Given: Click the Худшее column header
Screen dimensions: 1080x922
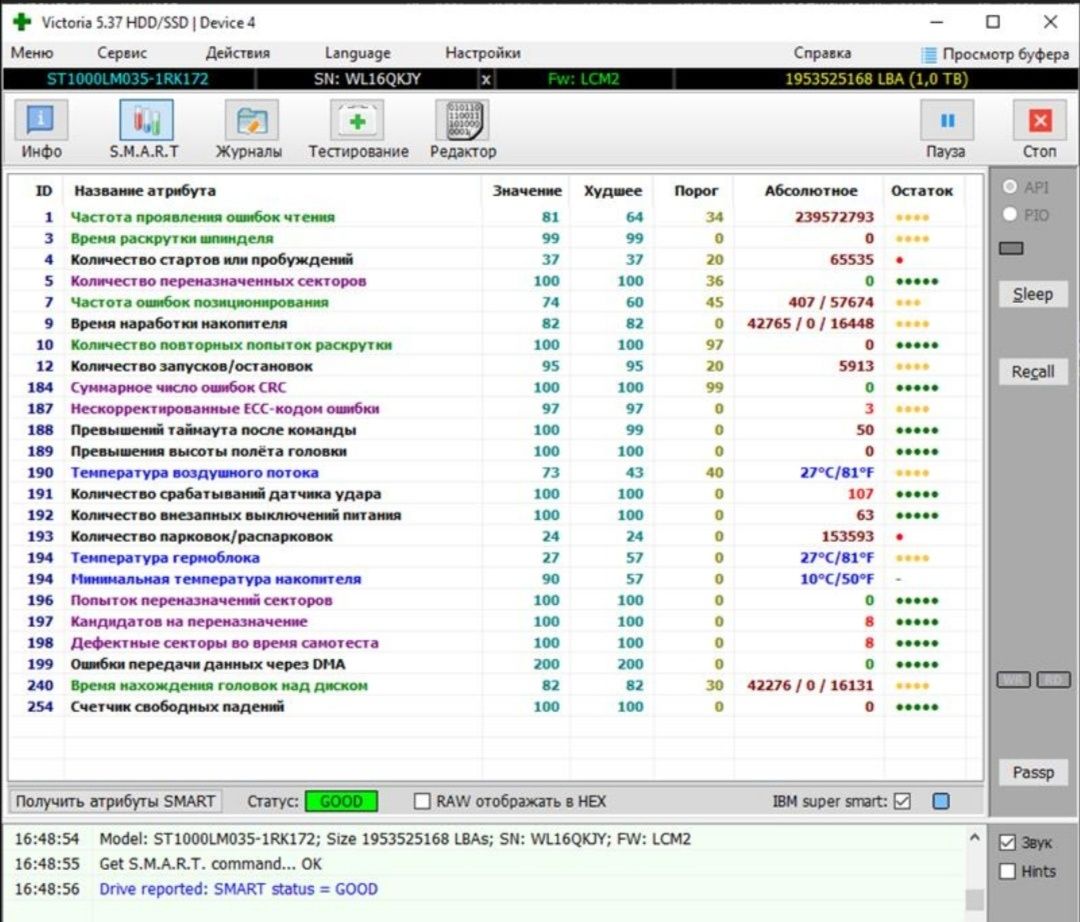Looking at the screenshot, I should 612,191.
